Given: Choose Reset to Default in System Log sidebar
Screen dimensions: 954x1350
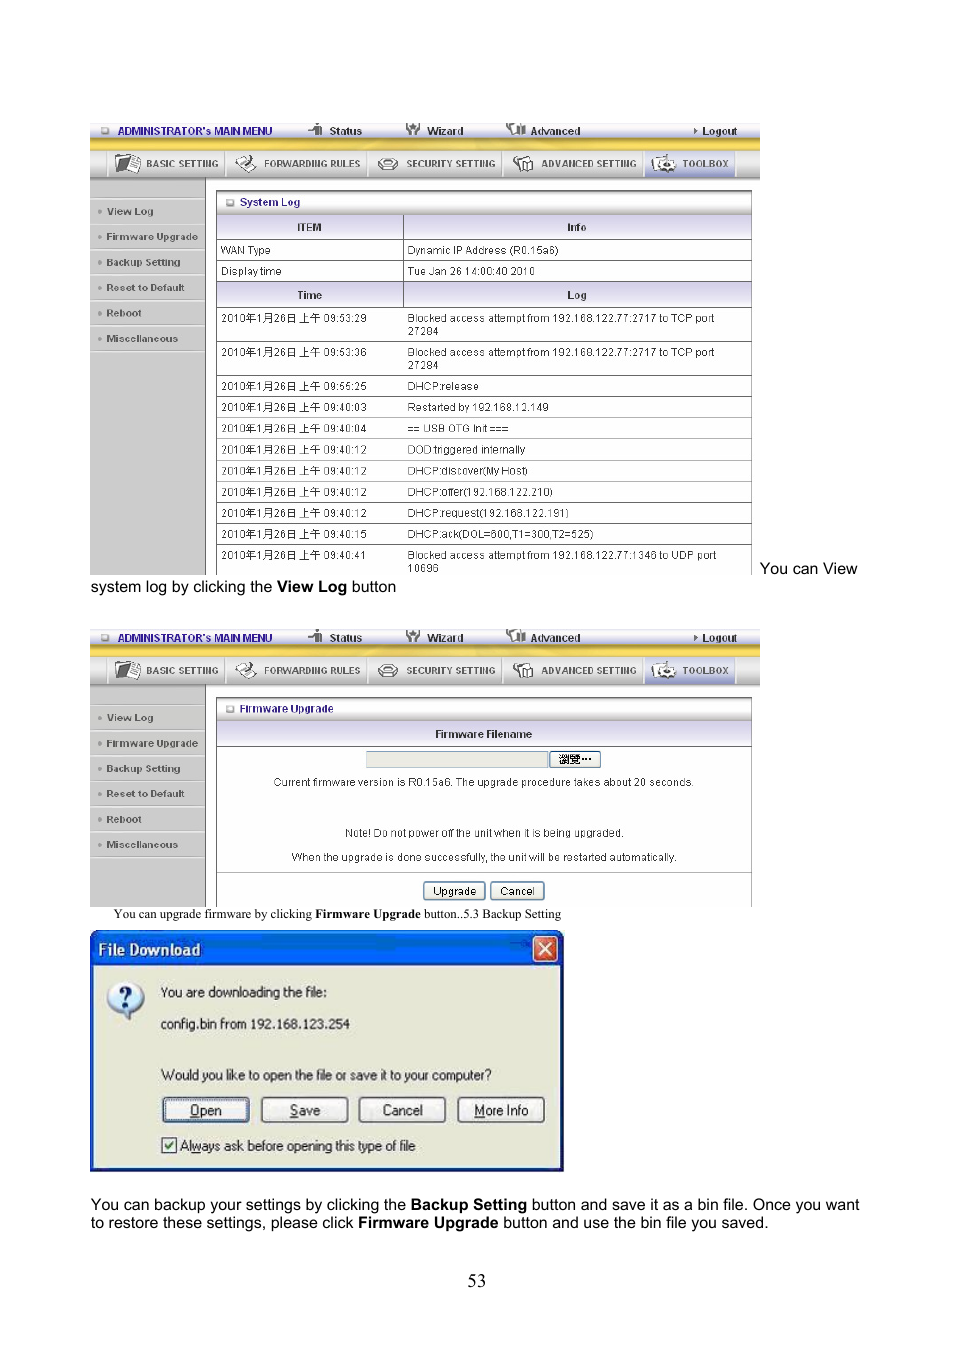Looking at the screenshot, I should (x=145, y=288).
